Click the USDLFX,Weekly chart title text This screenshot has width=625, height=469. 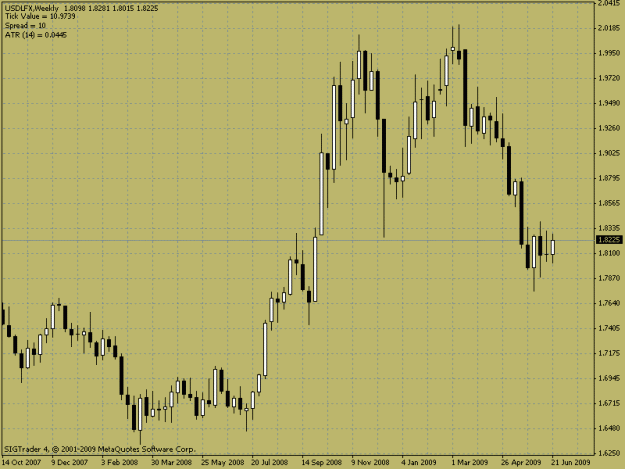click(x=32, y=8)
